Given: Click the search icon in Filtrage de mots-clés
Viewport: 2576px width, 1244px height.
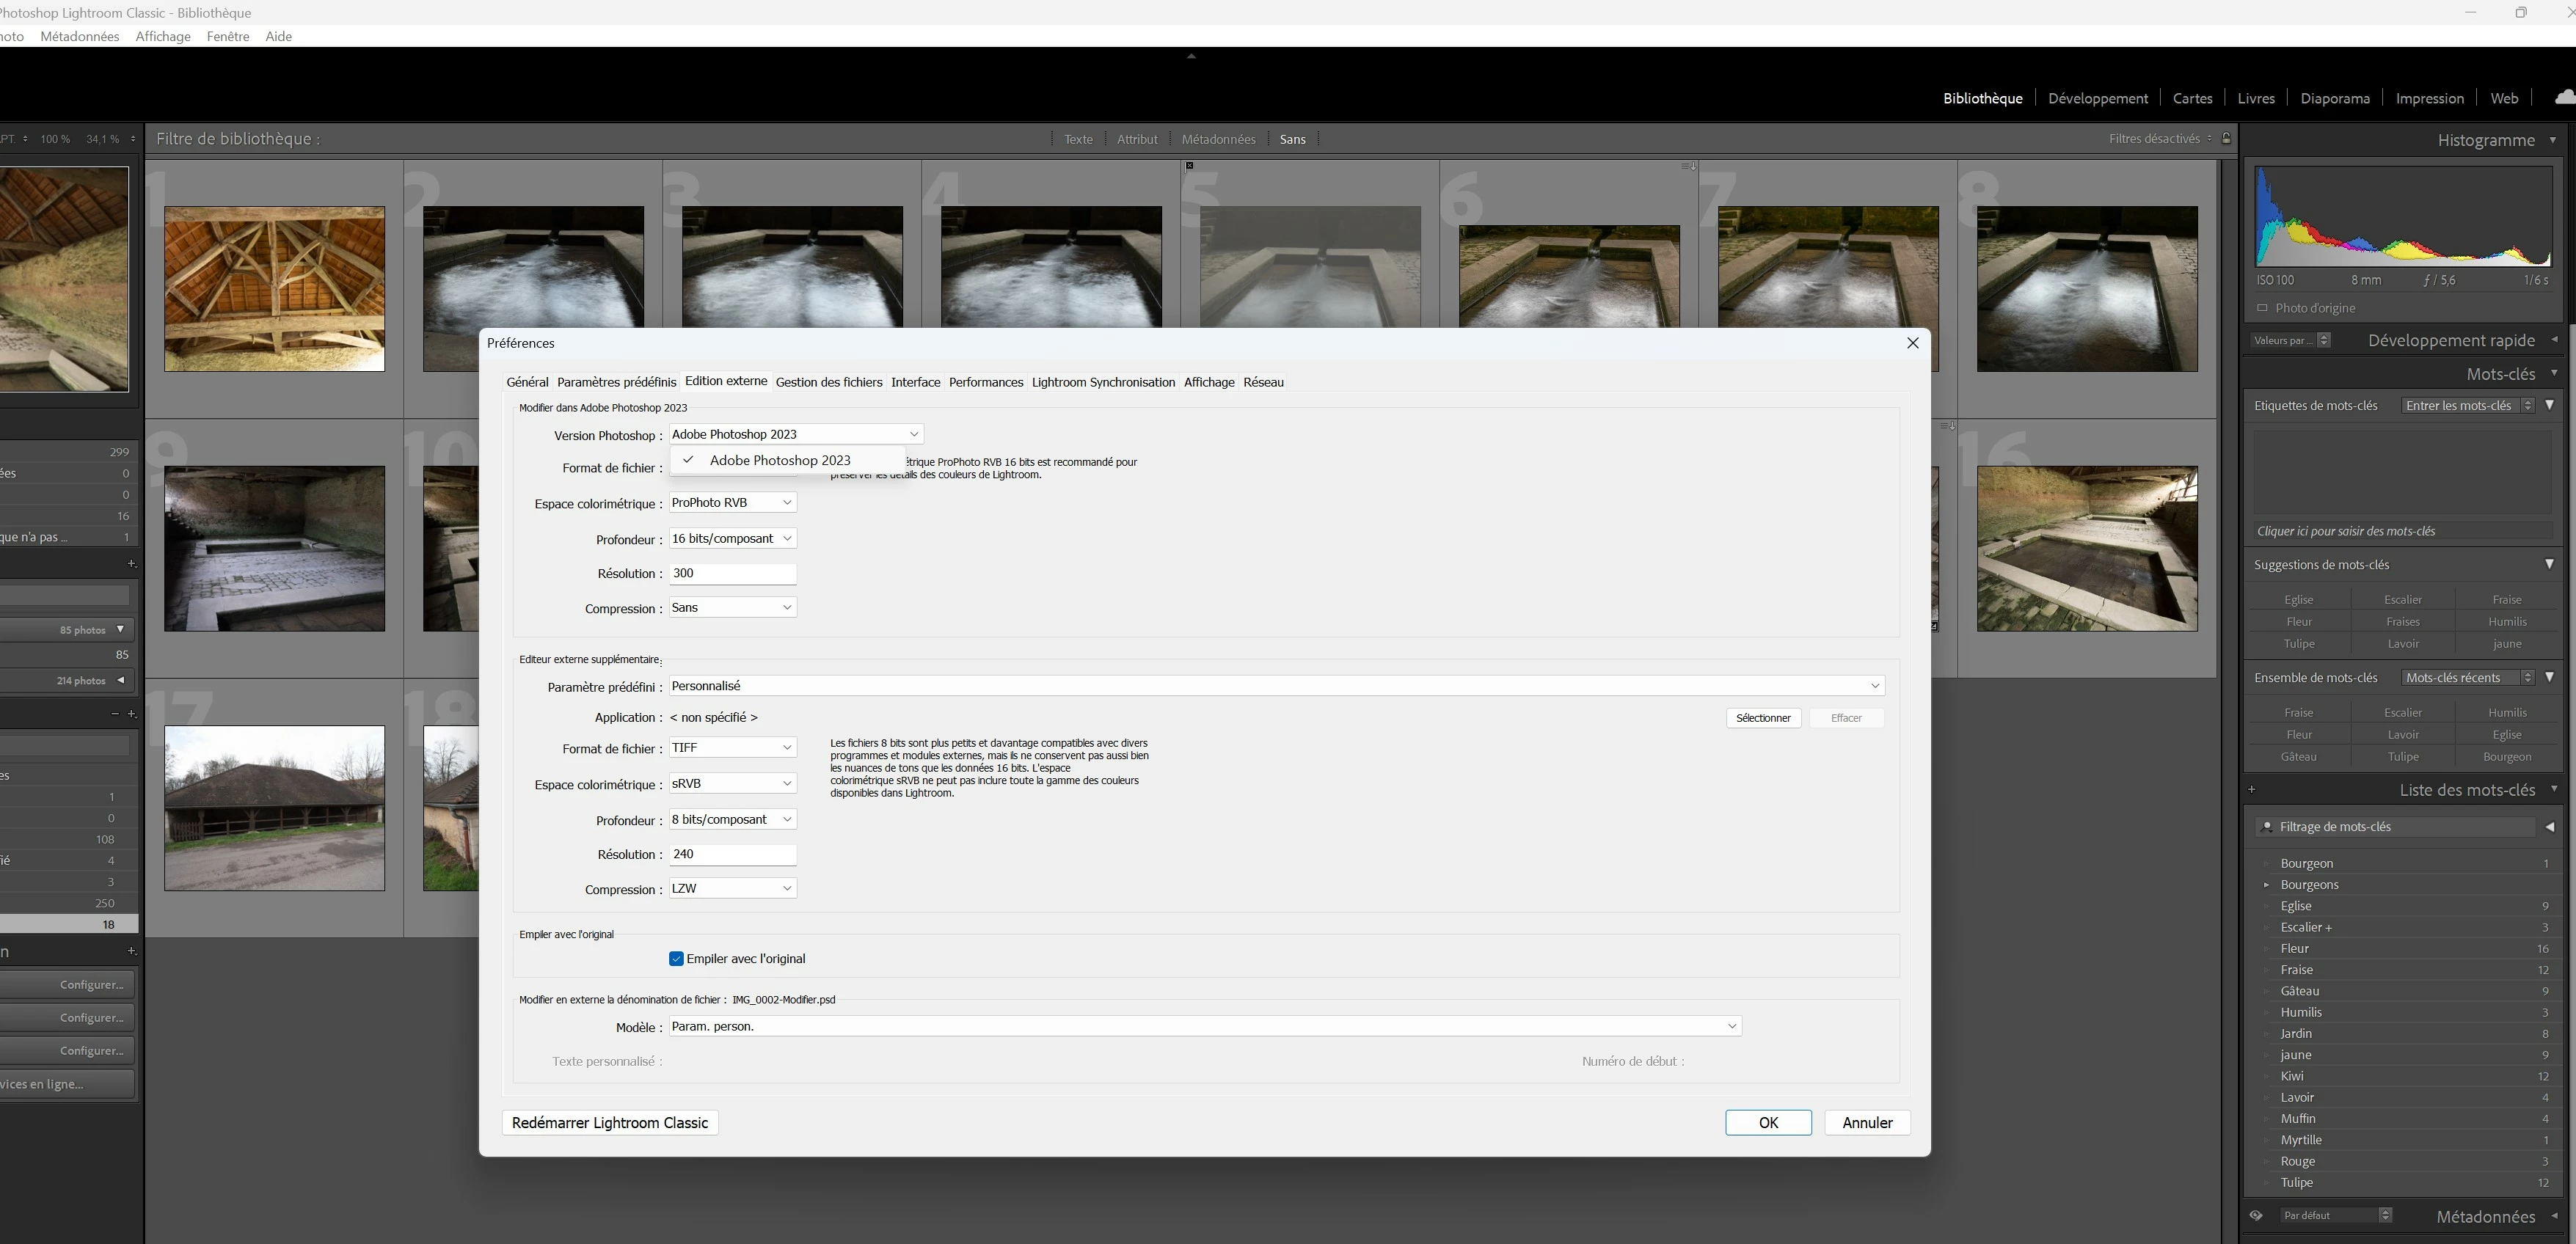Looking at the screenshot, I should pos(2267,826).
